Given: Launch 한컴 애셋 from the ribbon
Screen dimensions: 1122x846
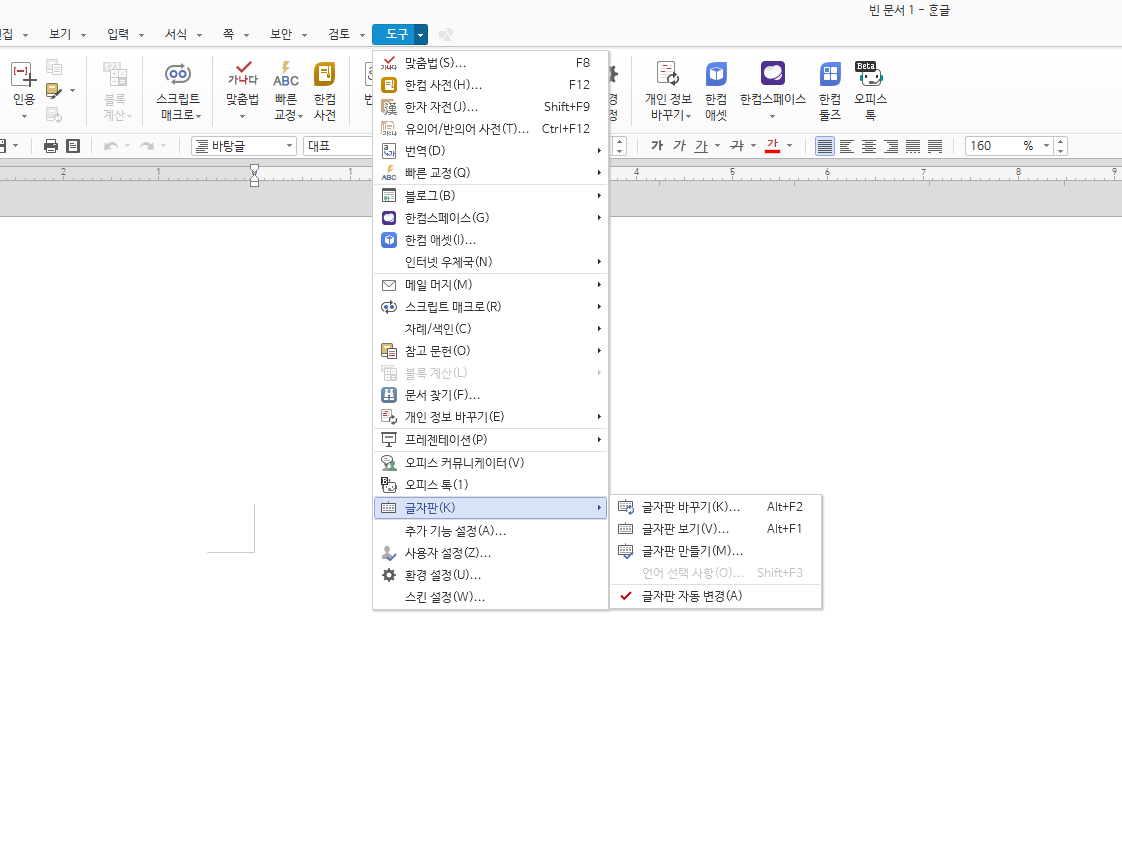Looking at the screenshot, I should click(716, 91).
